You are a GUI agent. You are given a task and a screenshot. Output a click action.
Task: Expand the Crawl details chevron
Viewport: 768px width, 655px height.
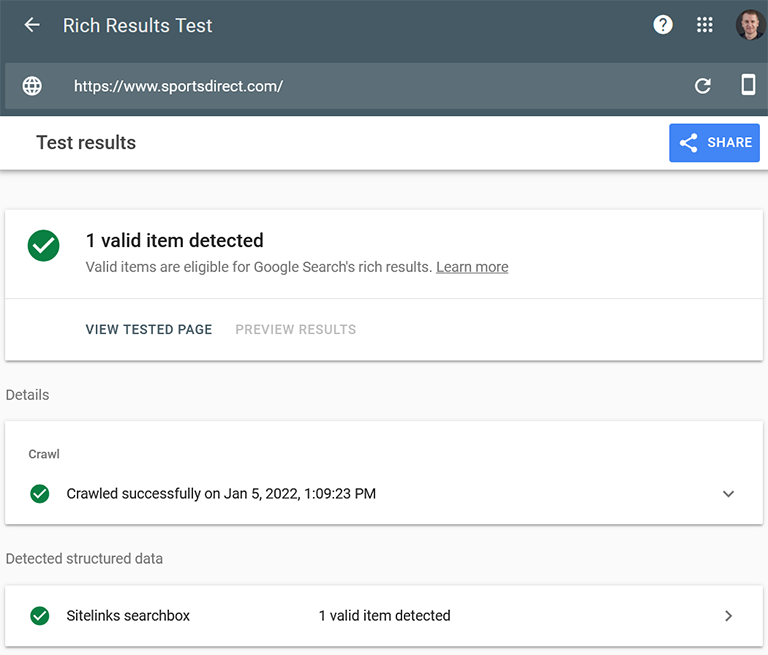coord(728,493)
